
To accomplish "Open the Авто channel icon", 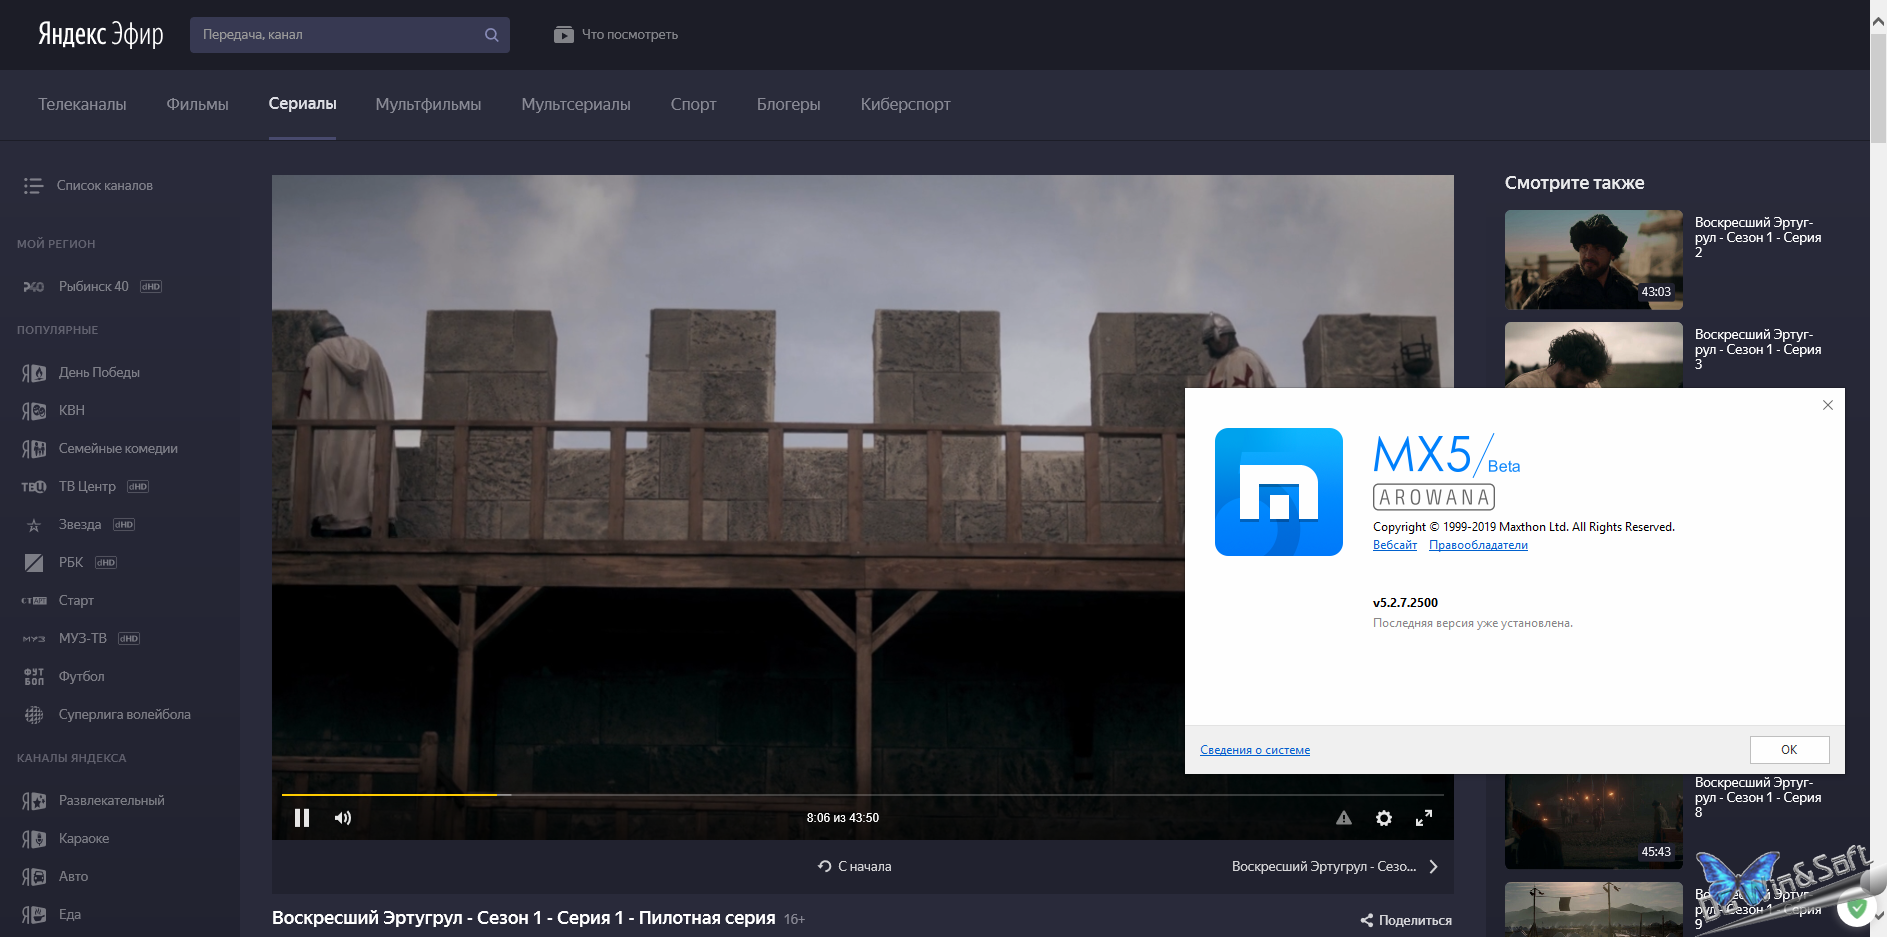I will (x=34, y=877).
